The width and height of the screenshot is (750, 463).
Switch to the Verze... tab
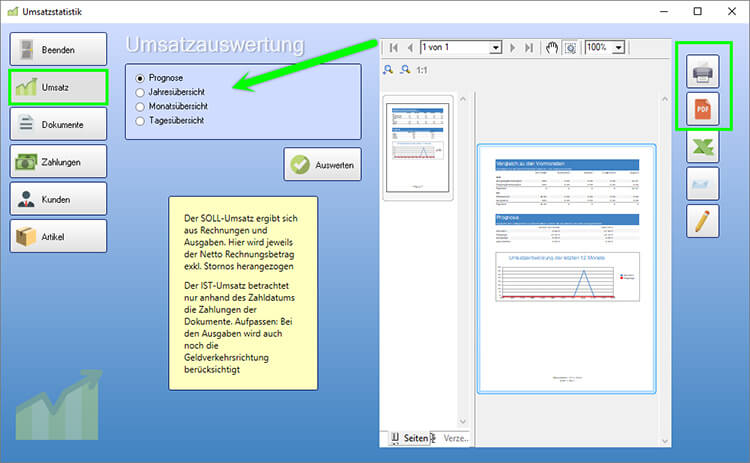coord(451,438)
